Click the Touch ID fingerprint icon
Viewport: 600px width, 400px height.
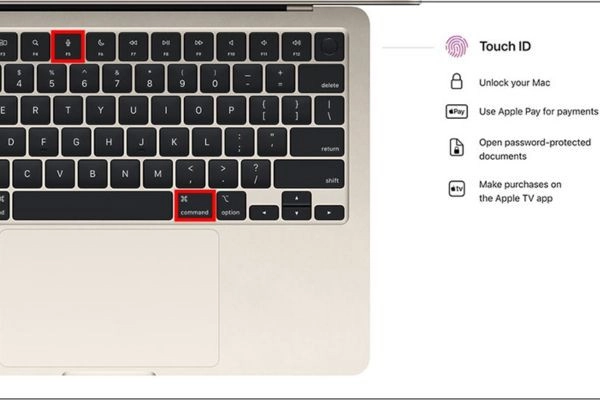(x=457, y=46)
